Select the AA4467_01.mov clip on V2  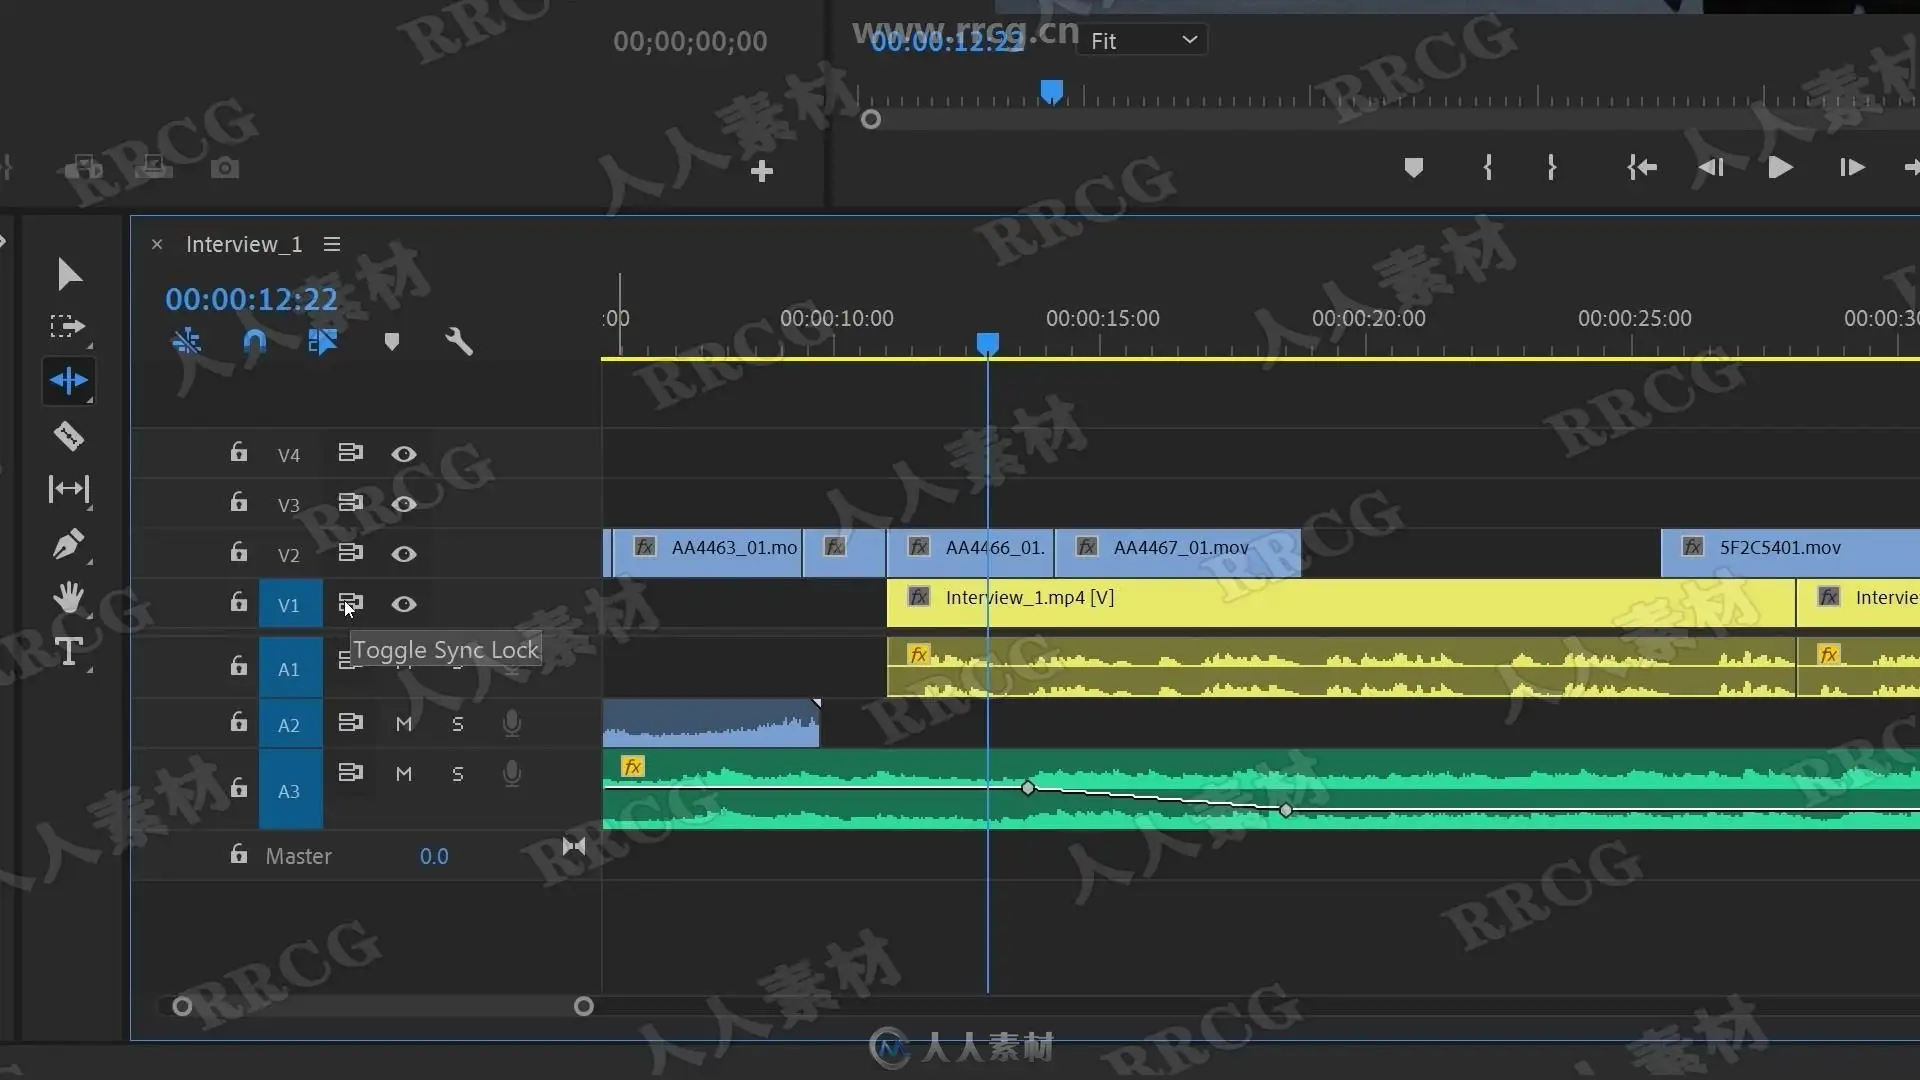(x=1180, y=548)
